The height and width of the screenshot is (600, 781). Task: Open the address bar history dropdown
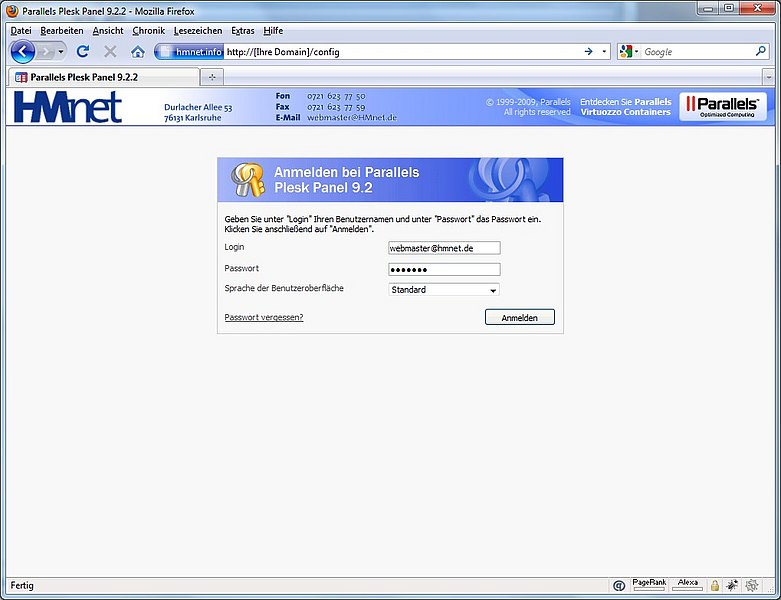[x=604, y=51]
